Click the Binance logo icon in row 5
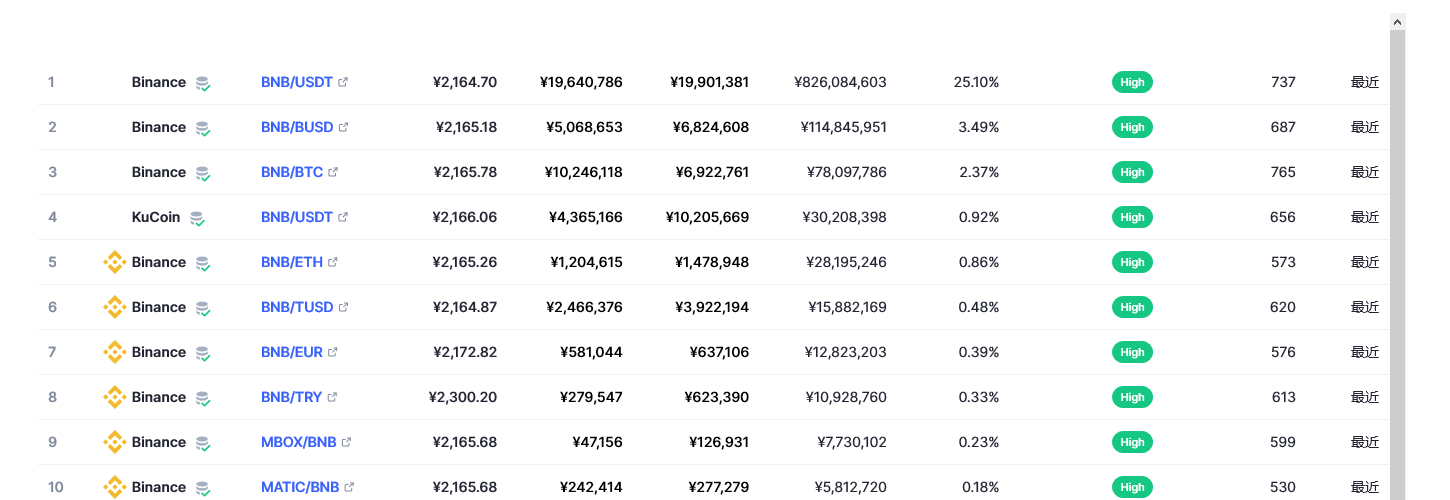1450x500 pixels. pyautogui.click(x=115, y=262)
